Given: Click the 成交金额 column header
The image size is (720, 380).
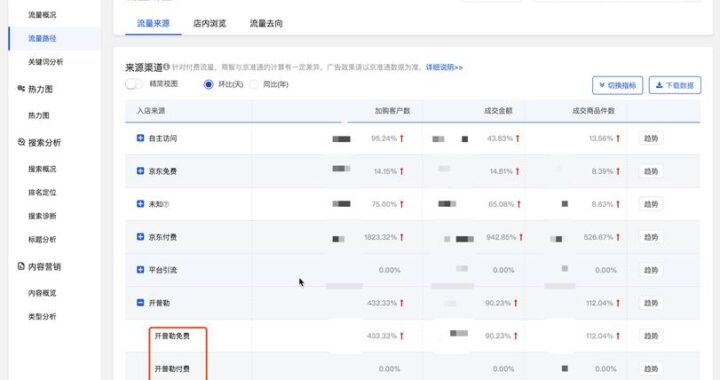Looking at the screenshot, I should point(498,111).
